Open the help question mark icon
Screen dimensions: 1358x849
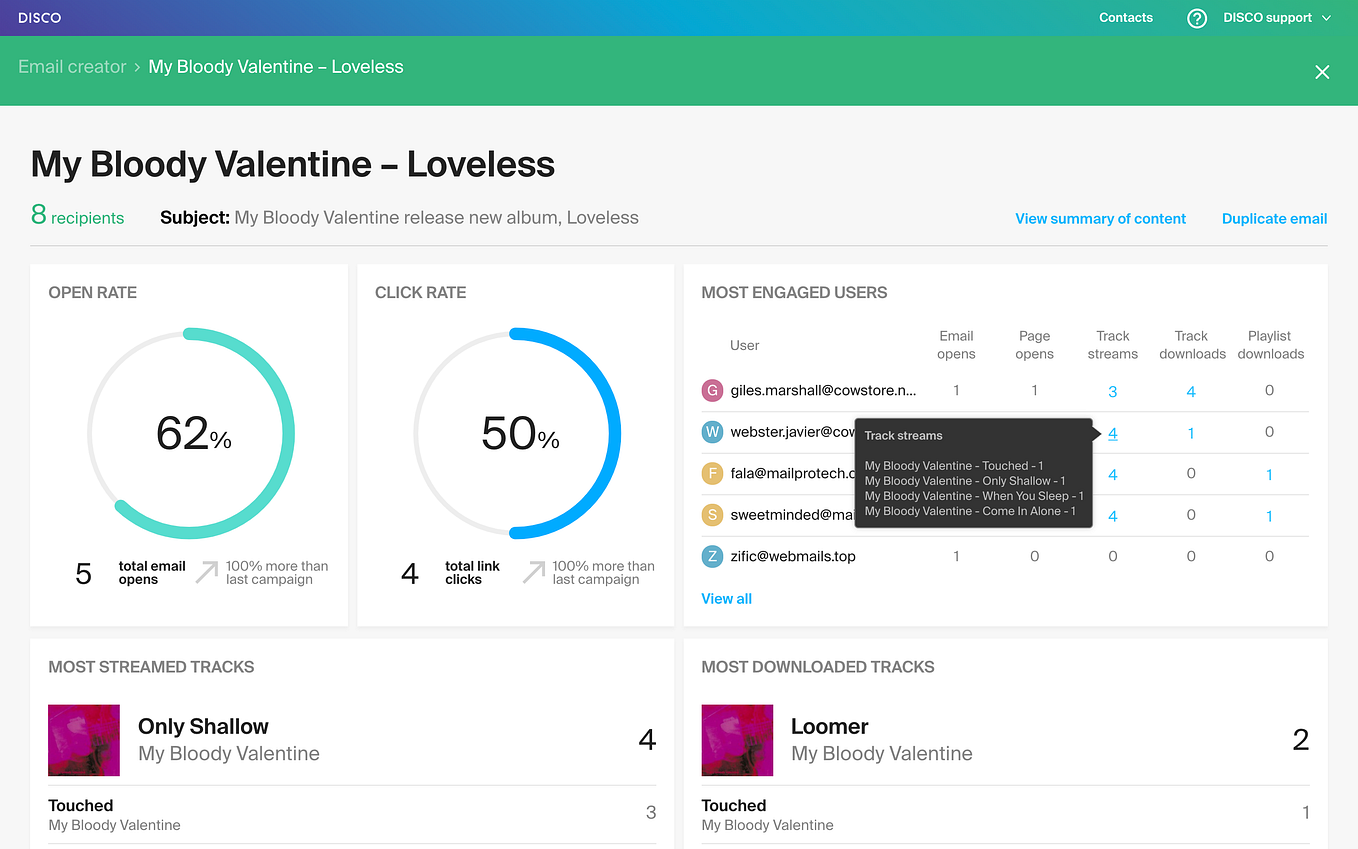click(1197, 18)
